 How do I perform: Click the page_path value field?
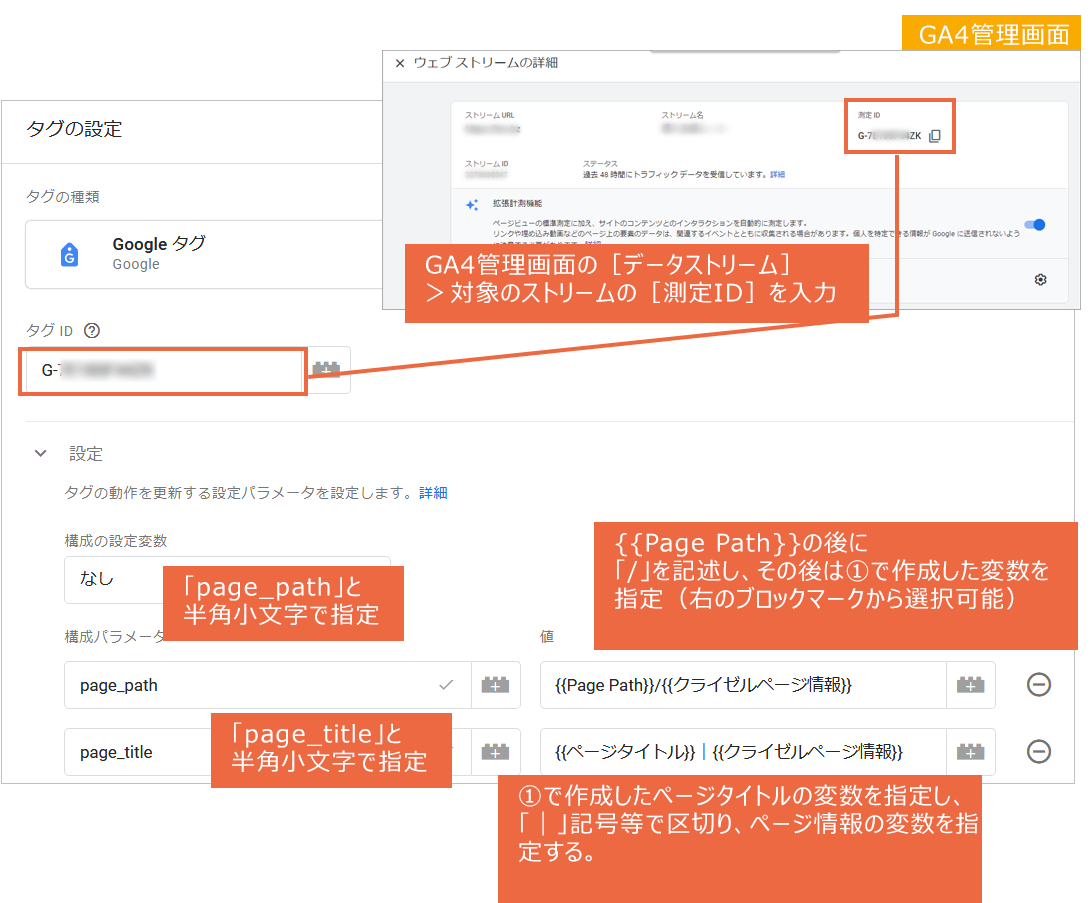pyautogui.click(x=743, y=685)
